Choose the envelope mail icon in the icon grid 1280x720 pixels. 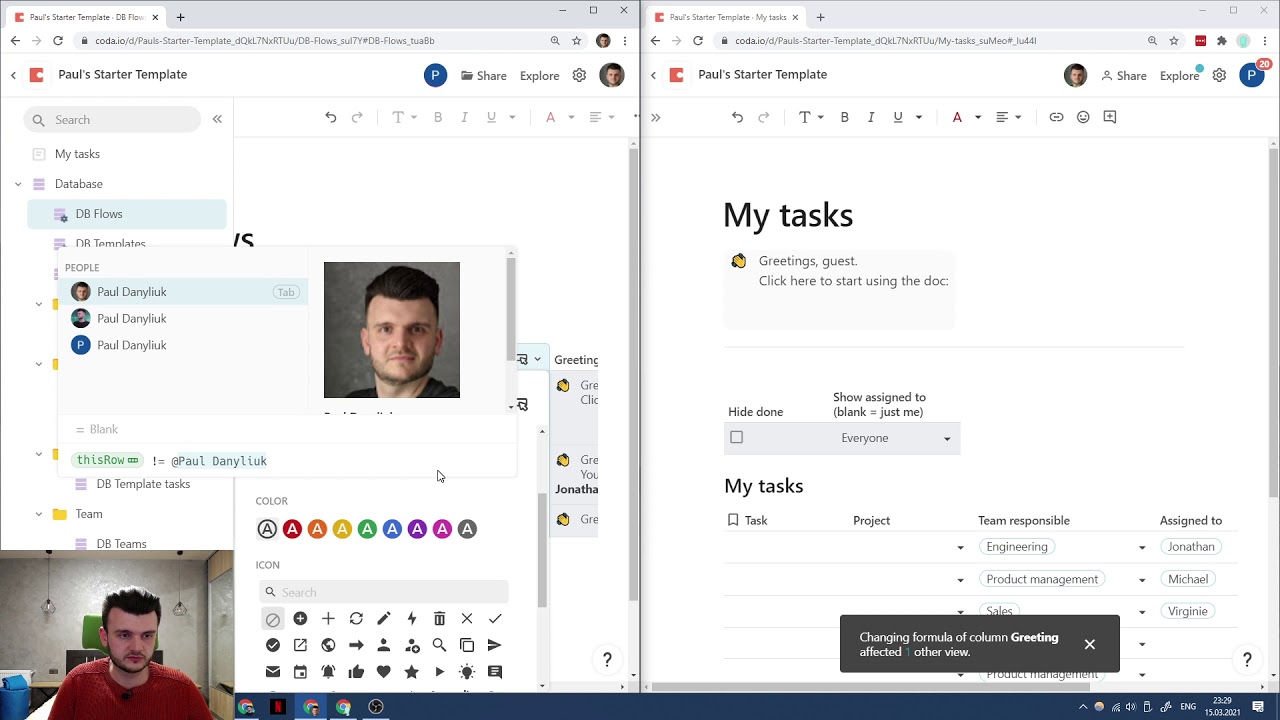pyautogui.click(x=273, y=672)
